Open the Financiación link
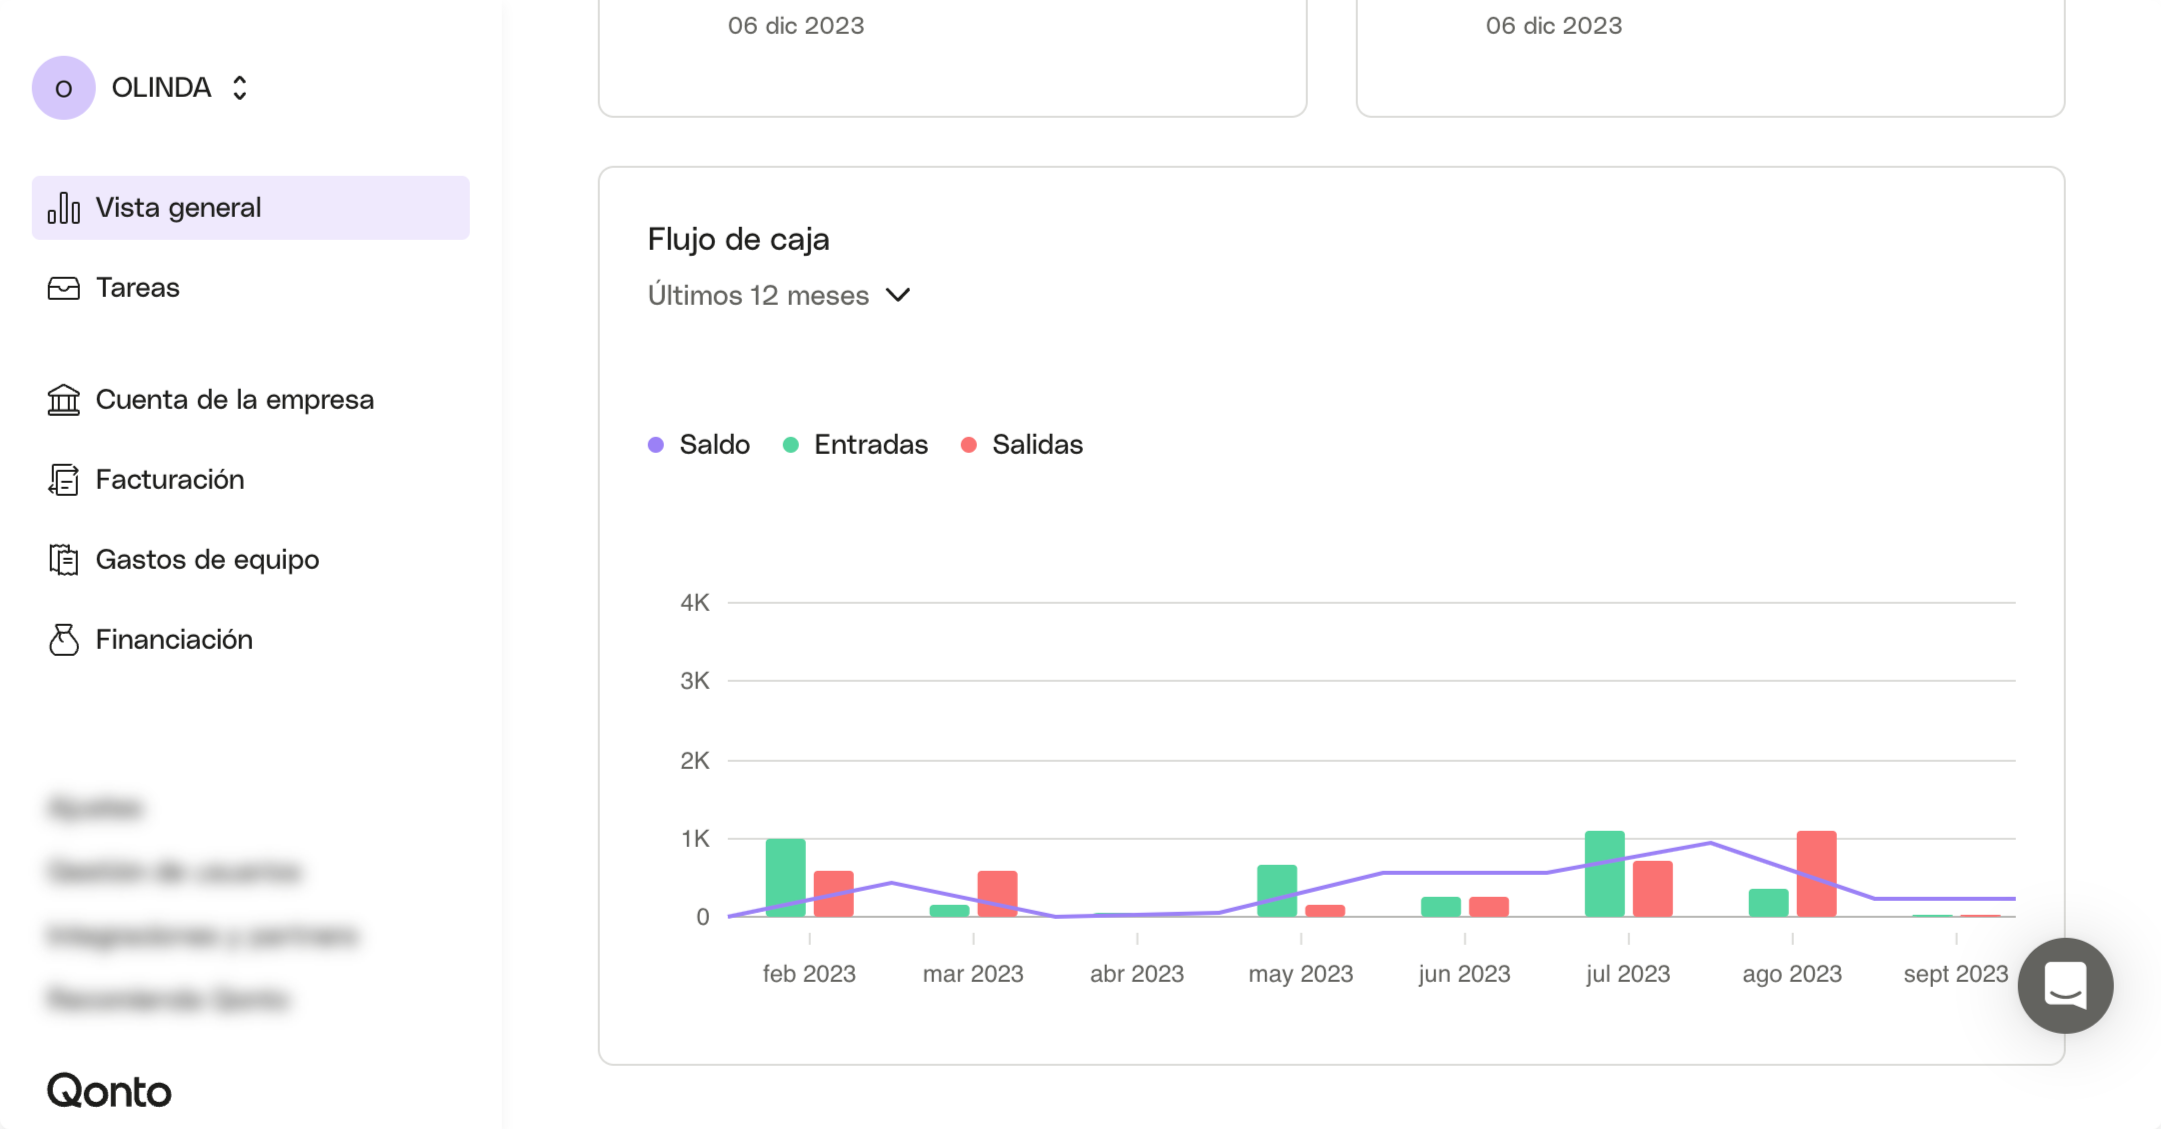The image size is (2161, 1129). (x=174, y=640)
